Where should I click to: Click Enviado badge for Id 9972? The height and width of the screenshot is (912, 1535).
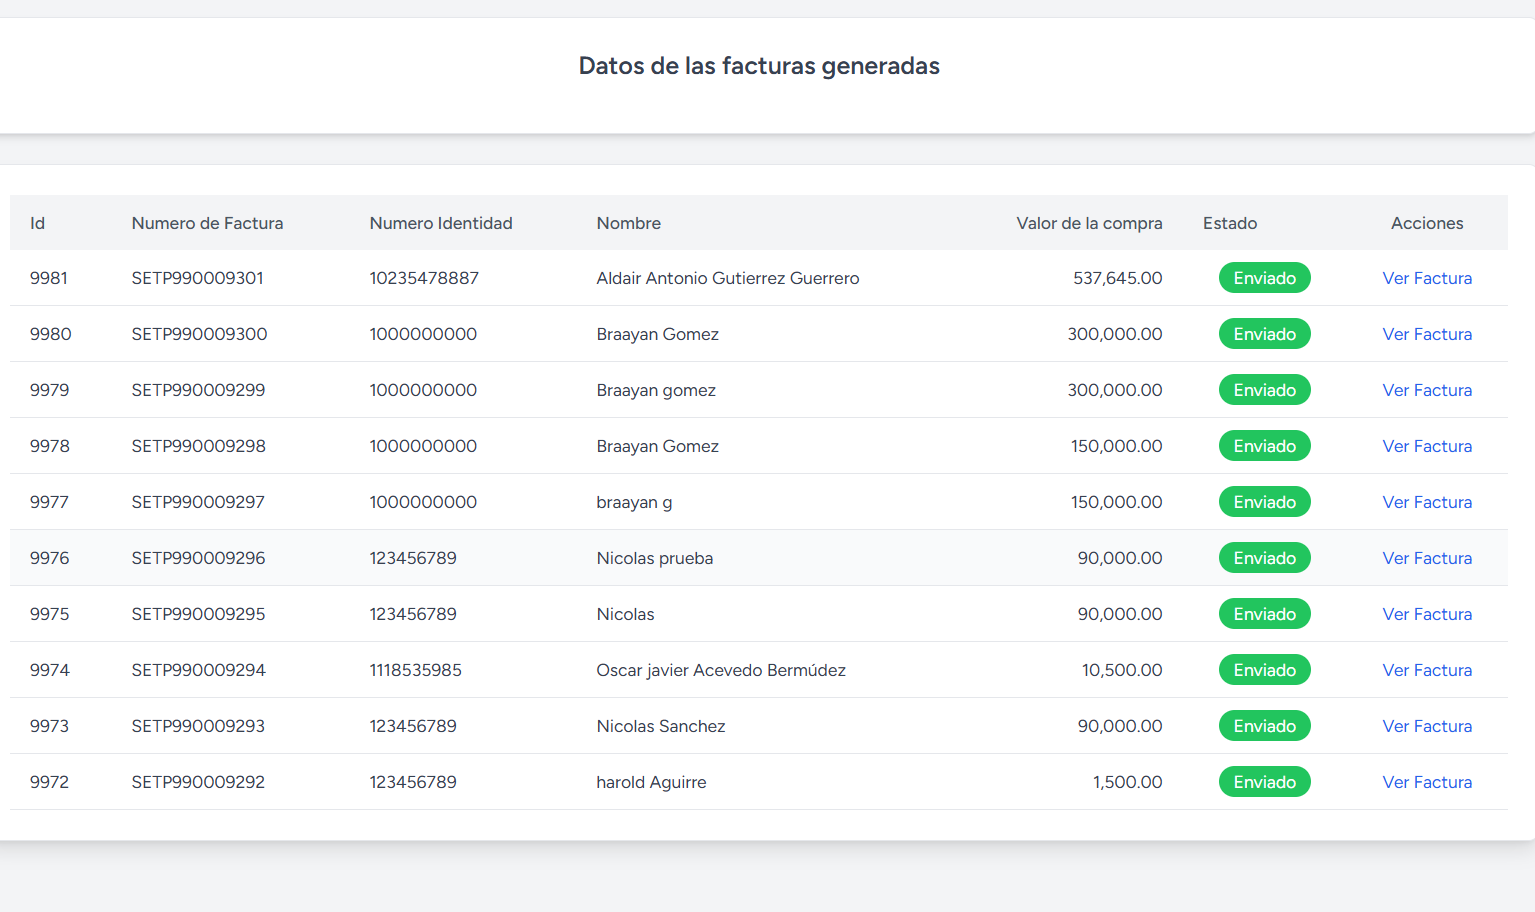pyautogui.click(x=1264, y=782)
